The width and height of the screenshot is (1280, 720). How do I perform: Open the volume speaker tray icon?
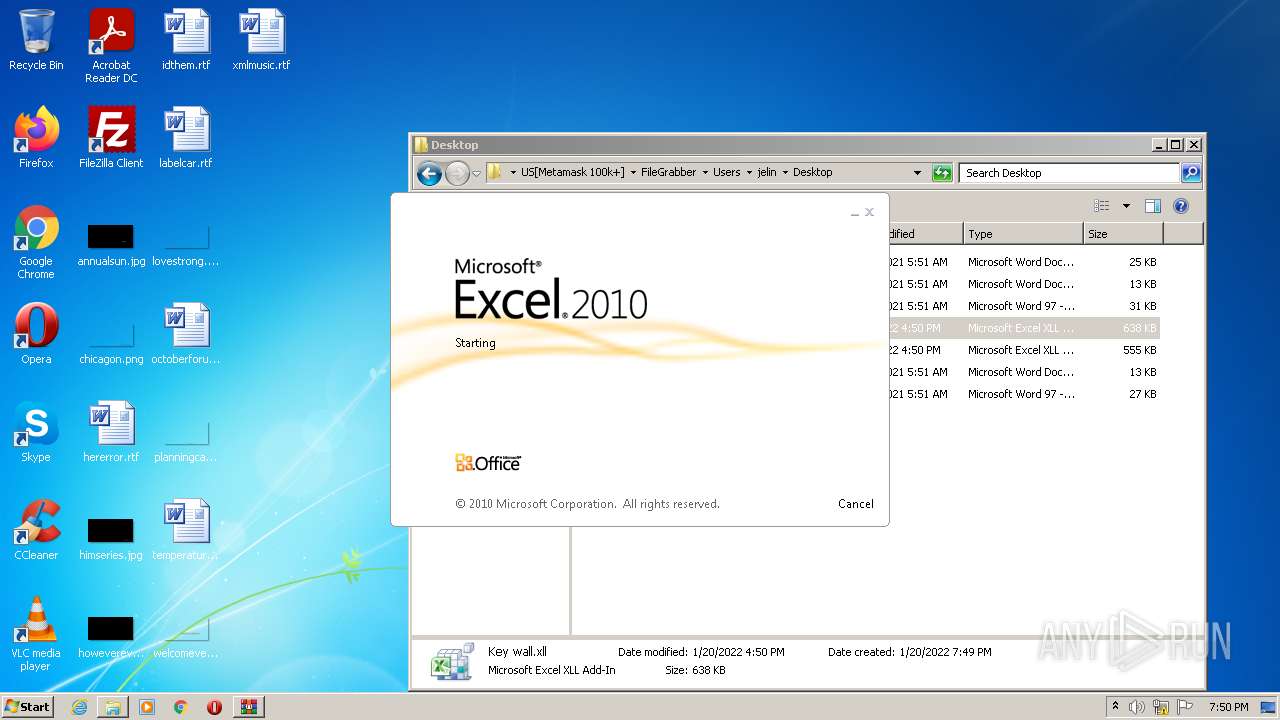coord(1137,707)
